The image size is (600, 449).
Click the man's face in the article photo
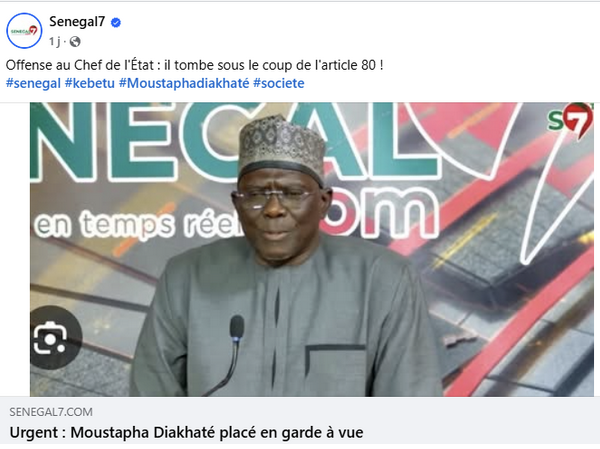pyautogui.click(x=277, y=216)
